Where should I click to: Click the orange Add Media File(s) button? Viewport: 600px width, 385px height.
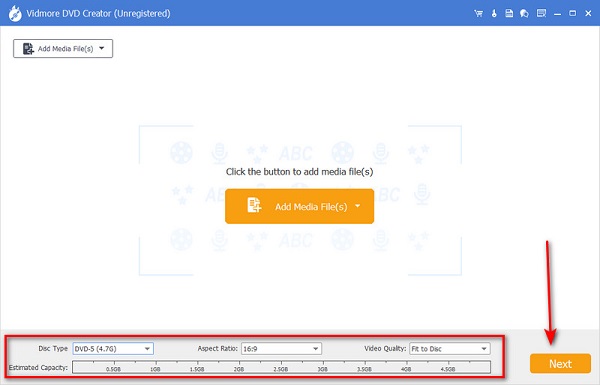pos(299,206)
